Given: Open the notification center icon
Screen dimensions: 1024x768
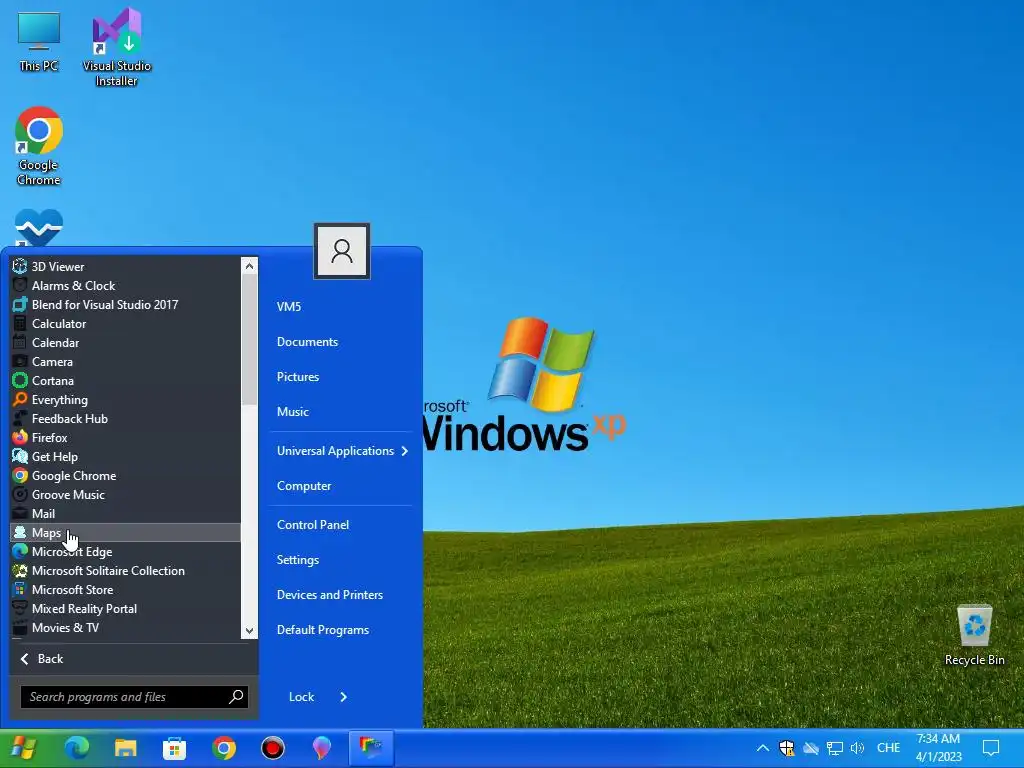Looking at the screenshot, I should click(x=991, y=748).
